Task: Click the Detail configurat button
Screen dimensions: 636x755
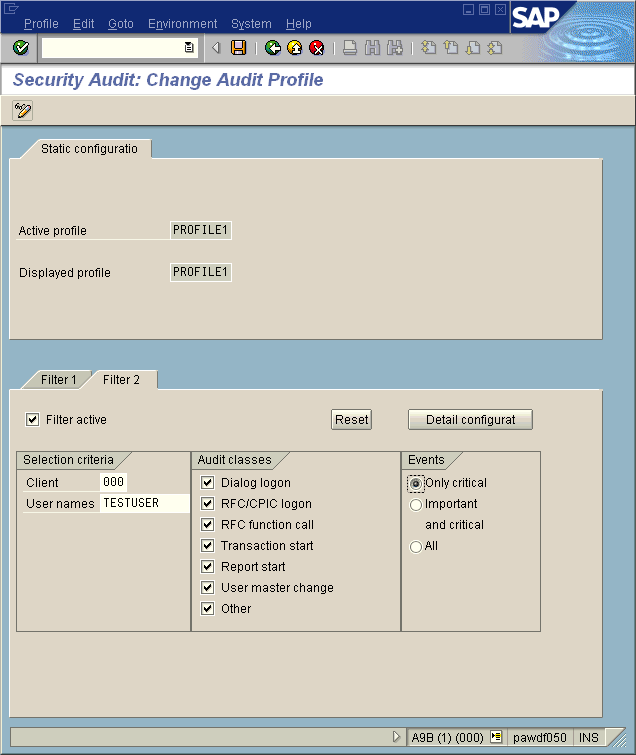Action: (x=470, y=419)
